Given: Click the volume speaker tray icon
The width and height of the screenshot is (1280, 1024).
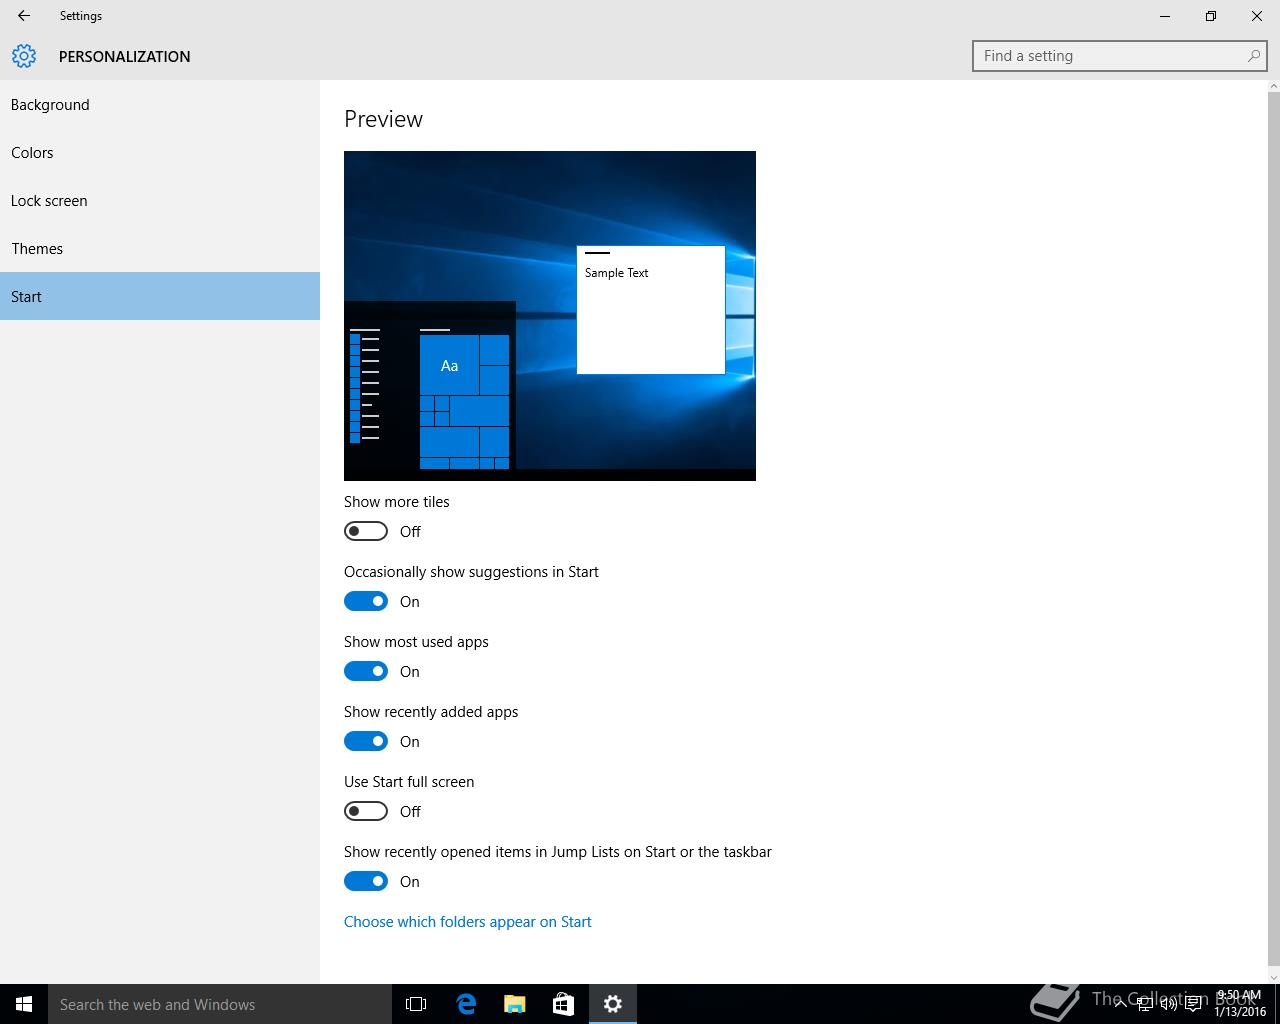Looking at the screenshot, I should [1168, 1004].
